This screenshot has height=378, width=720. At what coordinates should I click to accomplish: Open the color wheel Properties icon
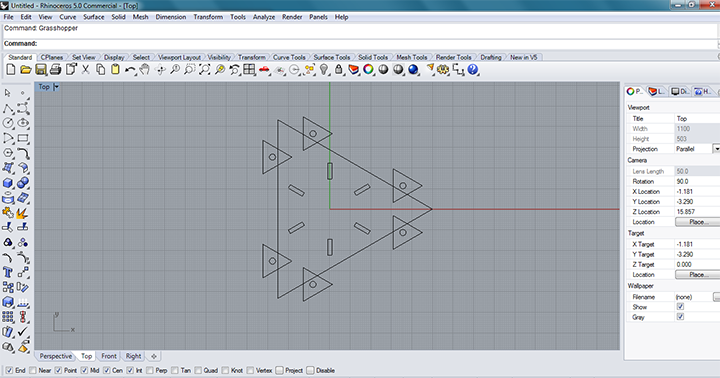[368, 70]
